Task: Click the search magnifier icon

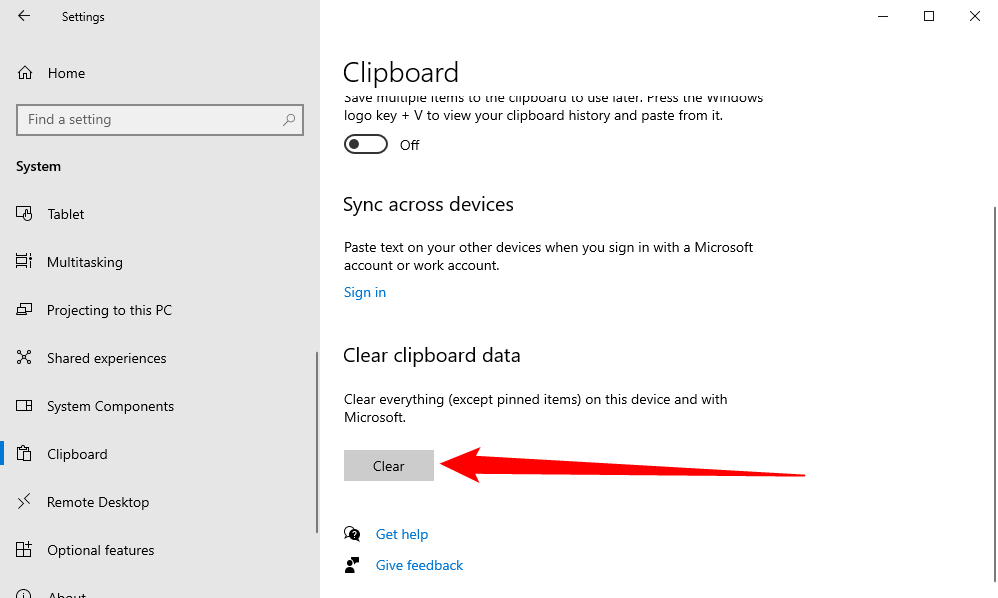Action: point(289,120)
